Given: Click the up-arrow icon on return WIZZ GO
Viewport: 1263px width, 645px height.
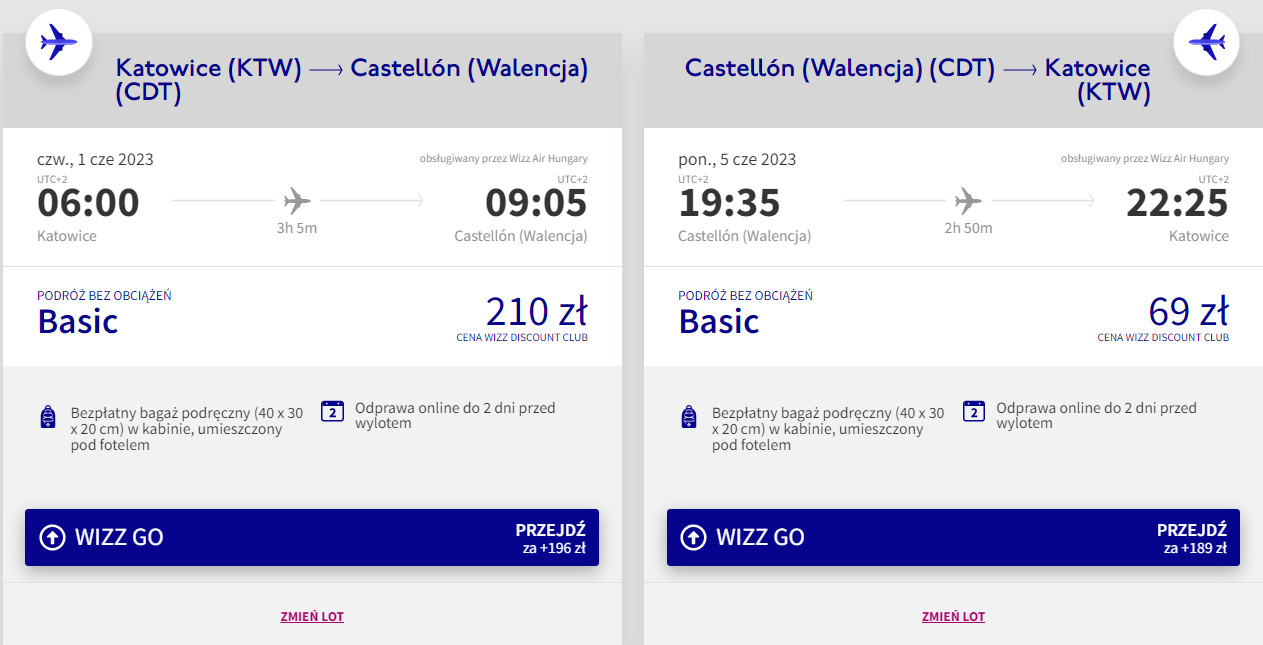Looking at the screenshot, I should [x=693, y=537].
